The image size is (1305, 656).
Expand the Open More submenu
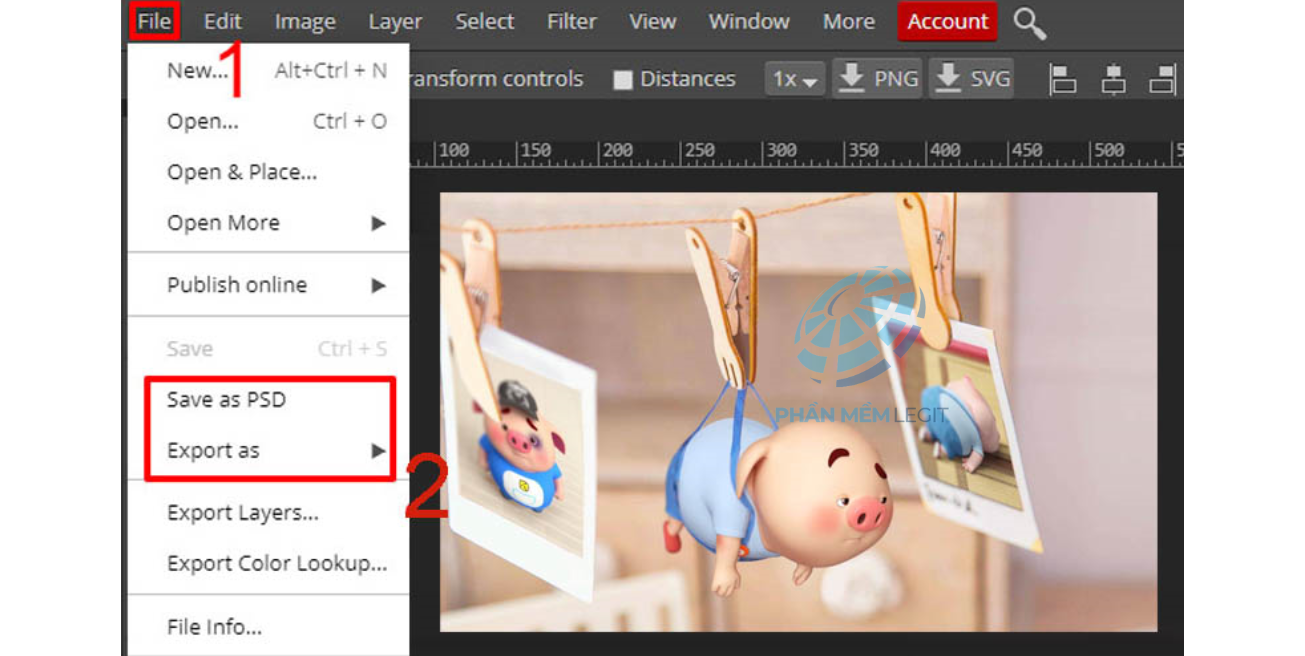(269, 223)
